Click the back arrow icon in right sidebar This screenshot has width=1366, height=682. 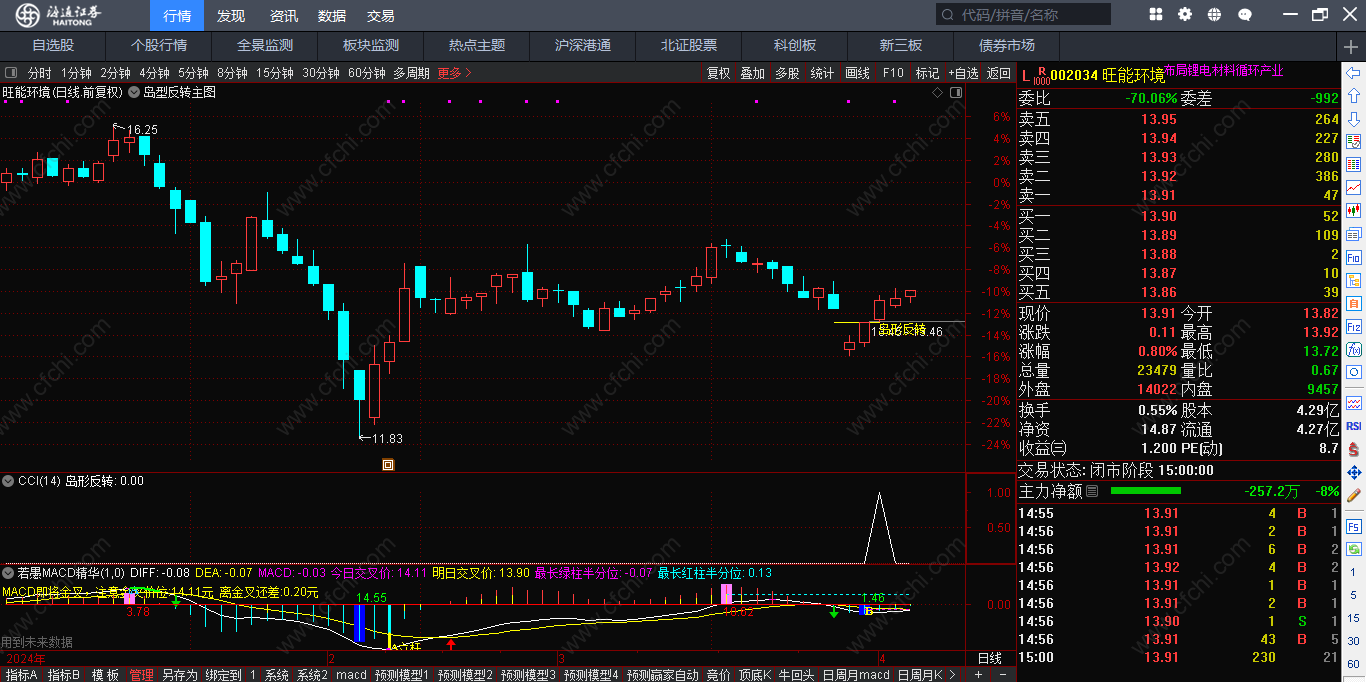pyautogui.click(x=1354, y=73)
